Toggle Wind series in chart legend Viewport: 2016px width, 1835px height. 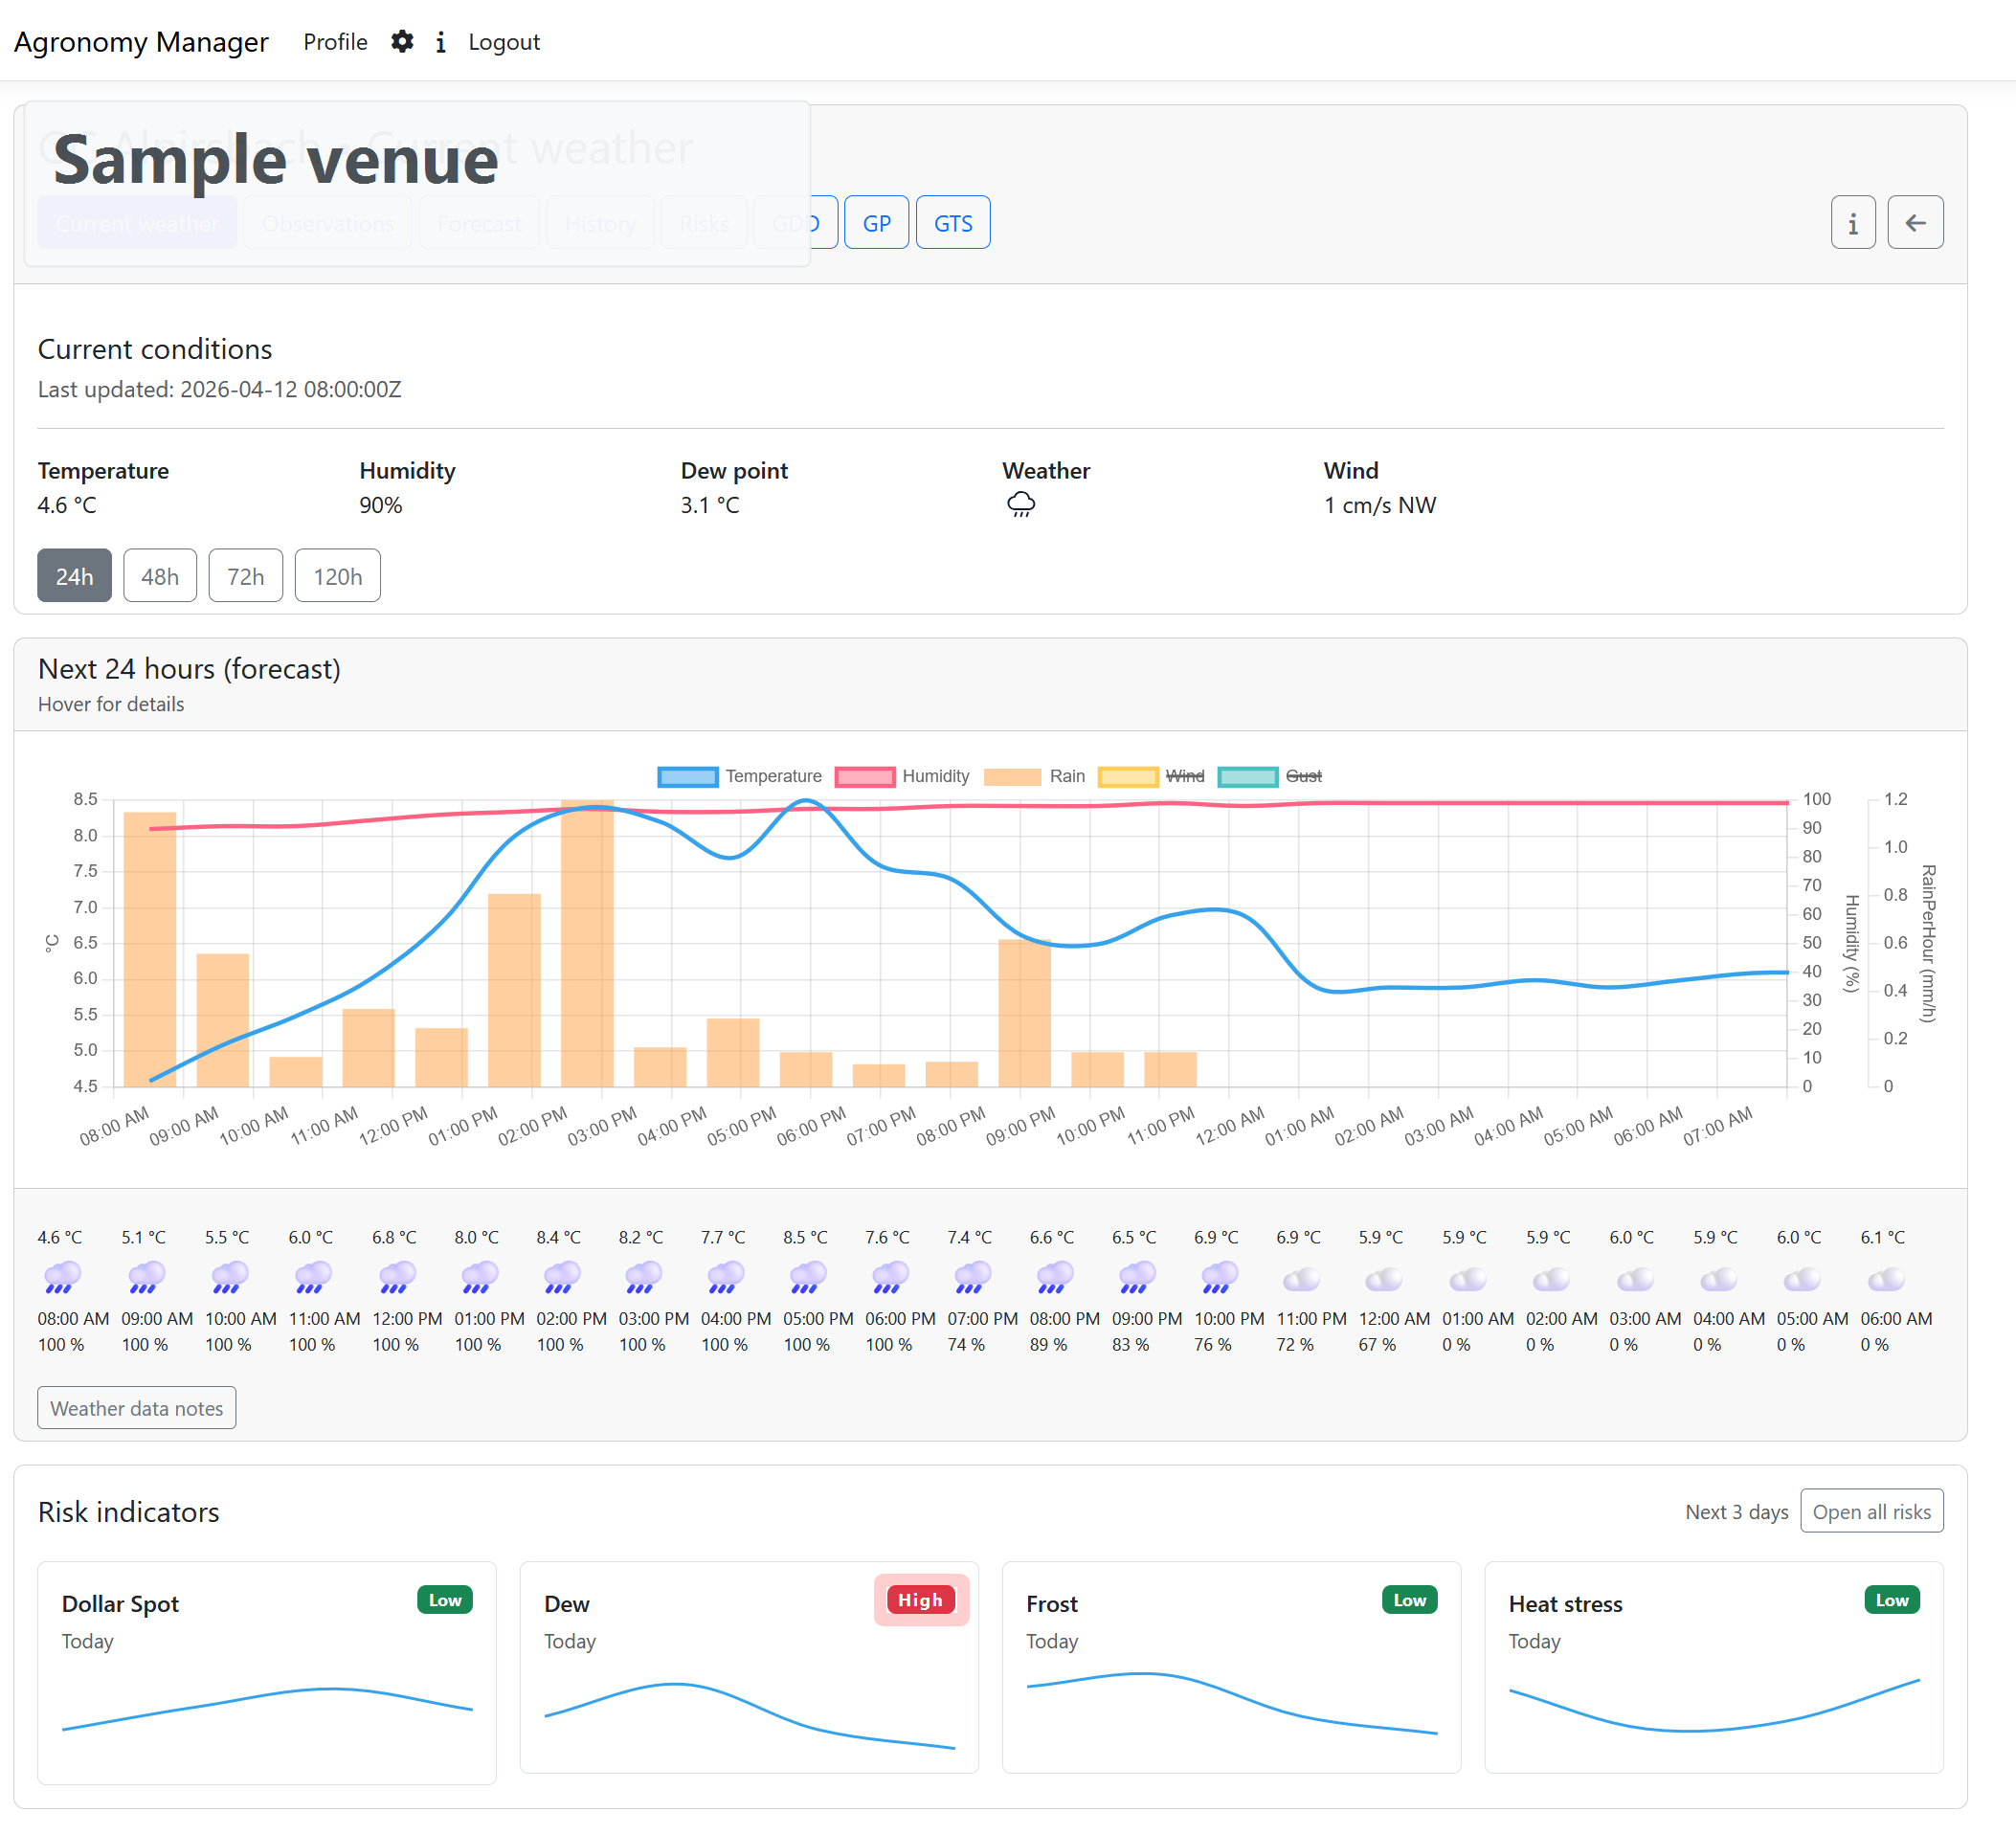click(1184, 776)
